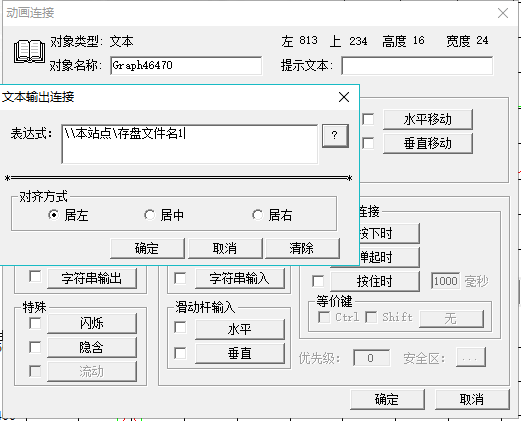Select the 居右 alignment radio button
Screen dimensions: 521x421
click(257, 215)
